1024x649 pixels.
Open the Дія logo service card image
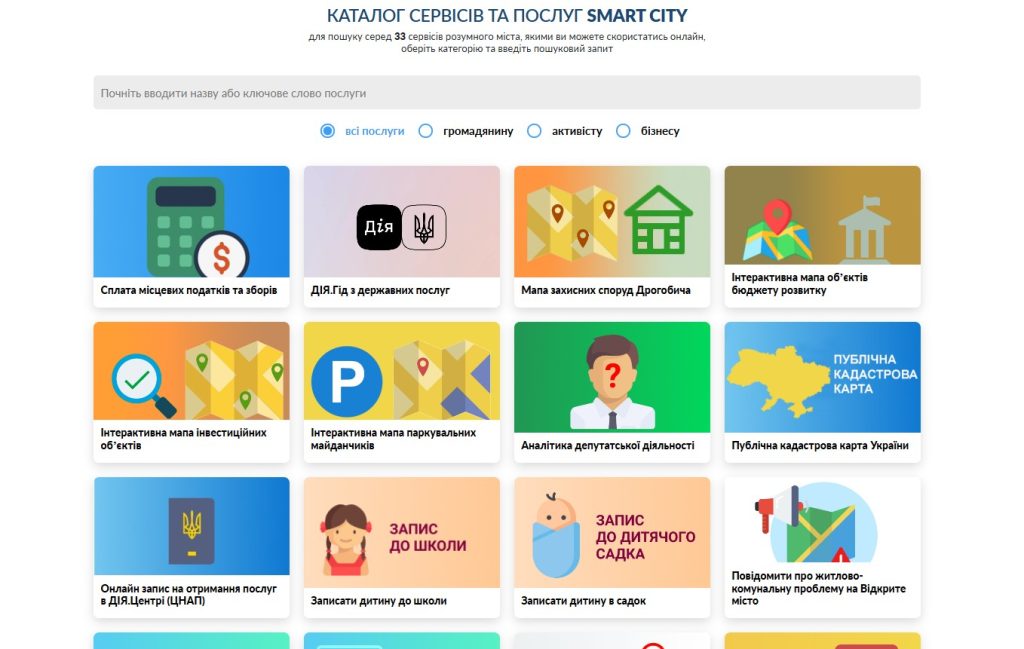(402, 221)
